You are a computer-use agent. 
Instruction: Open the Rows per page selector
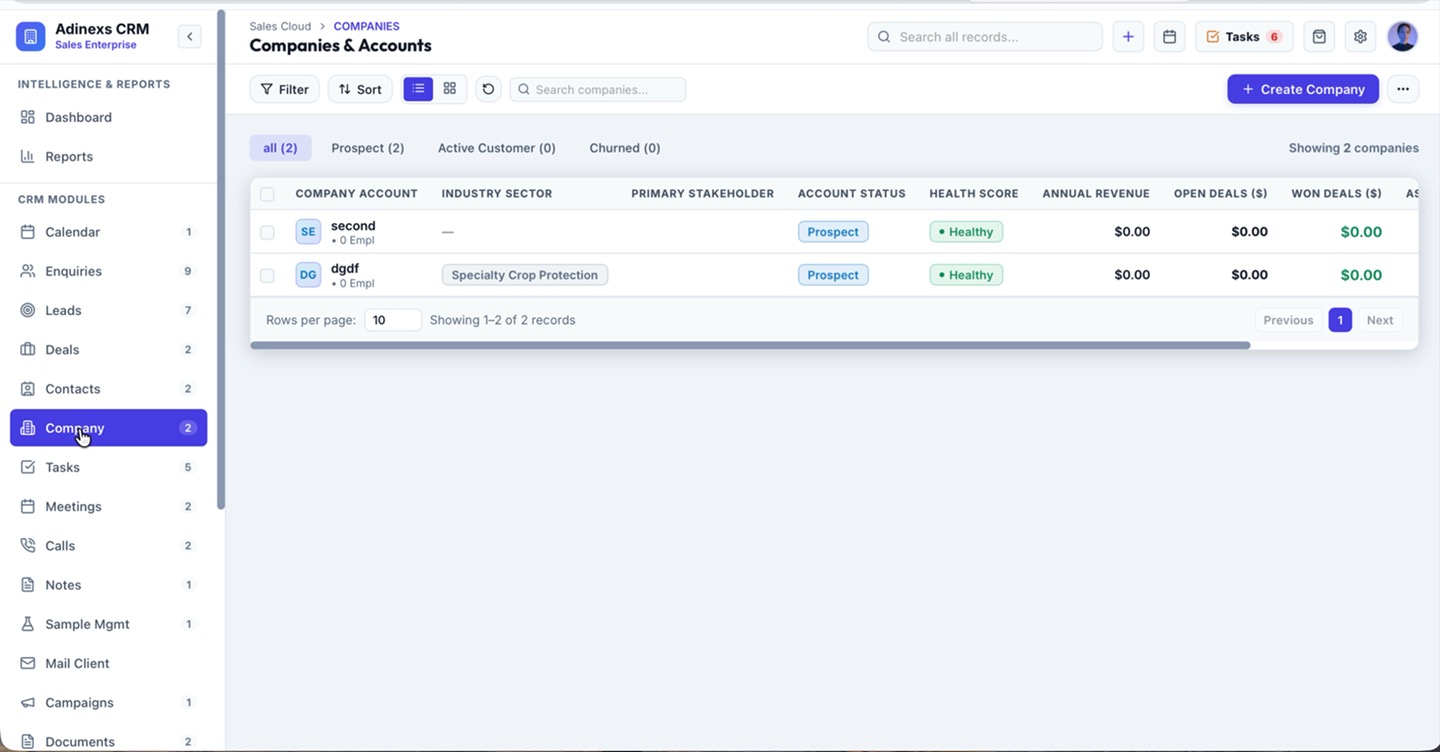[393, 320]
